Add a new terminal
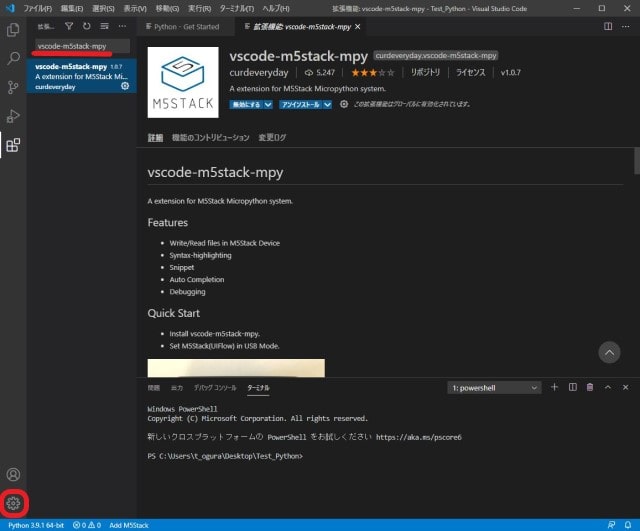This screenshot has width=640, height=531. click(x=554, y=387)
